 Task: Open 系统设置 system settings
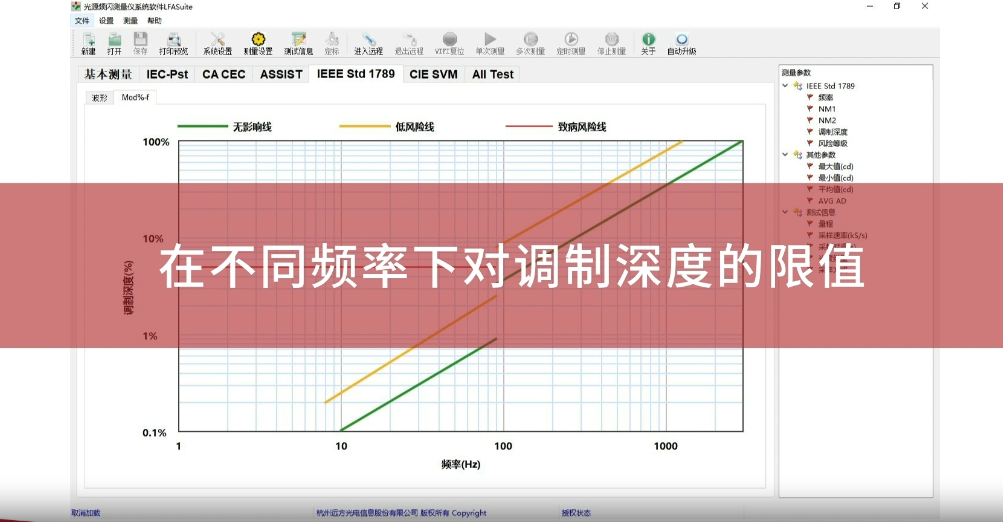point(217,42)
